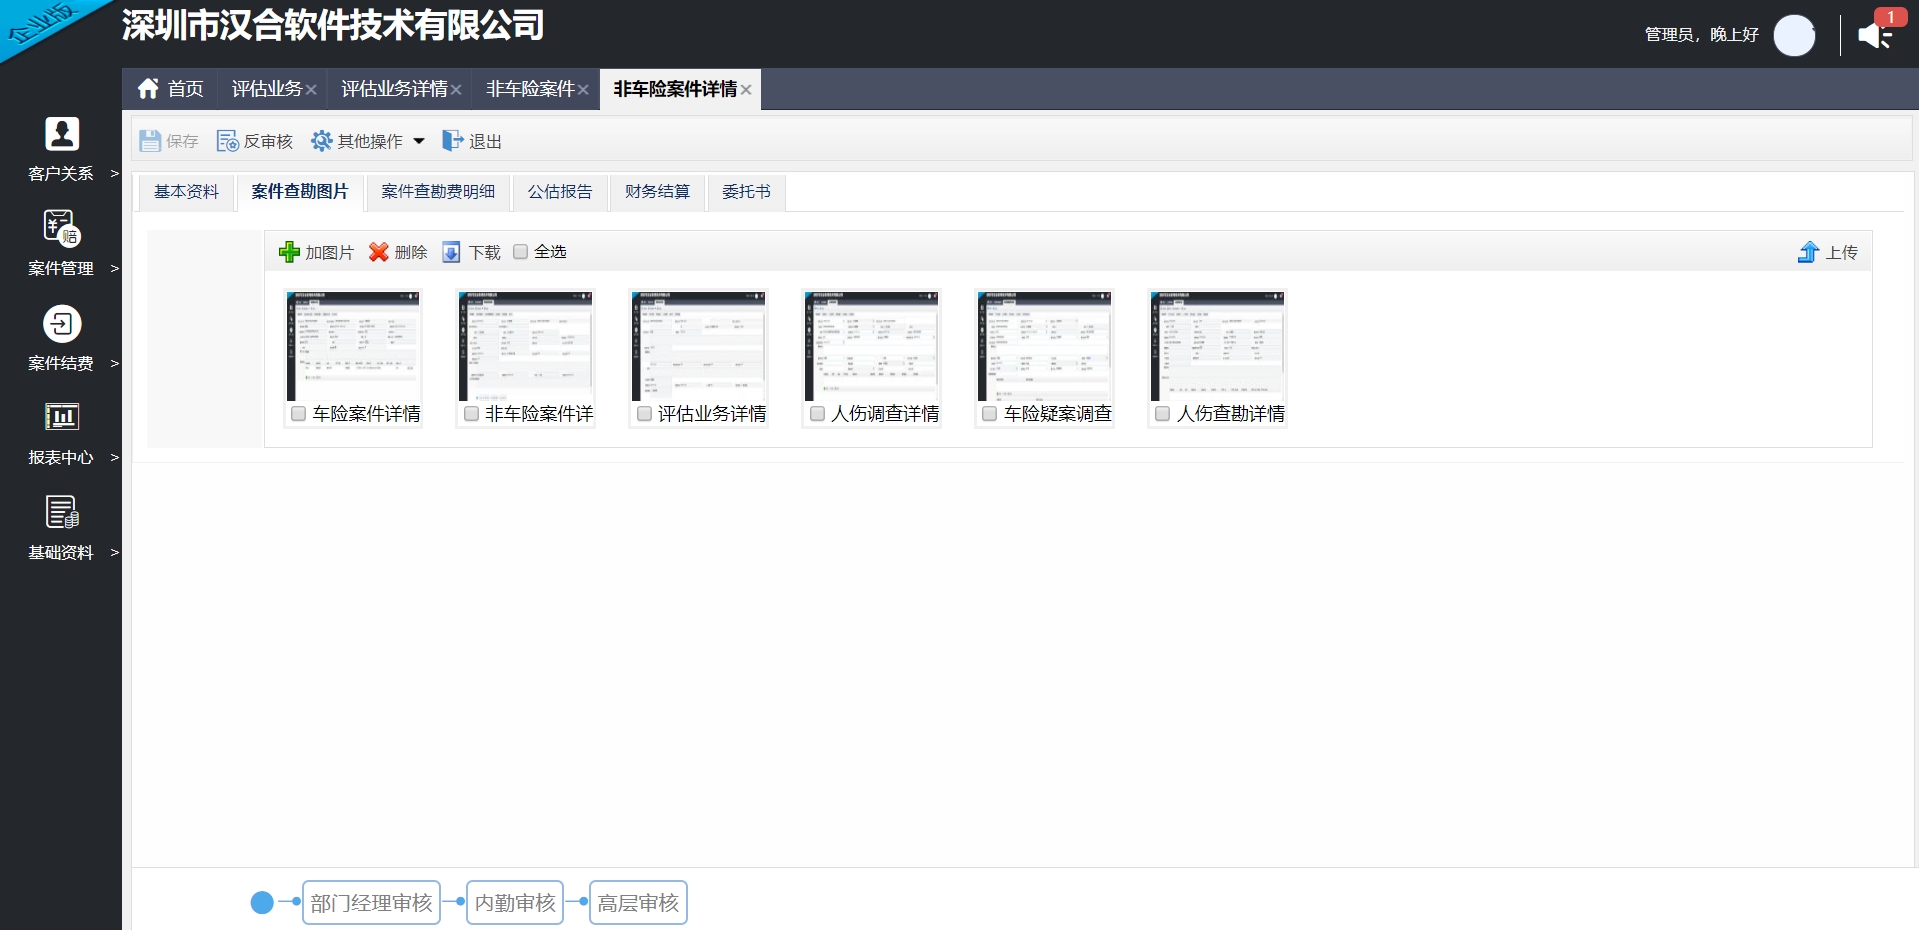Click the 上传 button label

pyautogui.click(x=1841, y=253)
